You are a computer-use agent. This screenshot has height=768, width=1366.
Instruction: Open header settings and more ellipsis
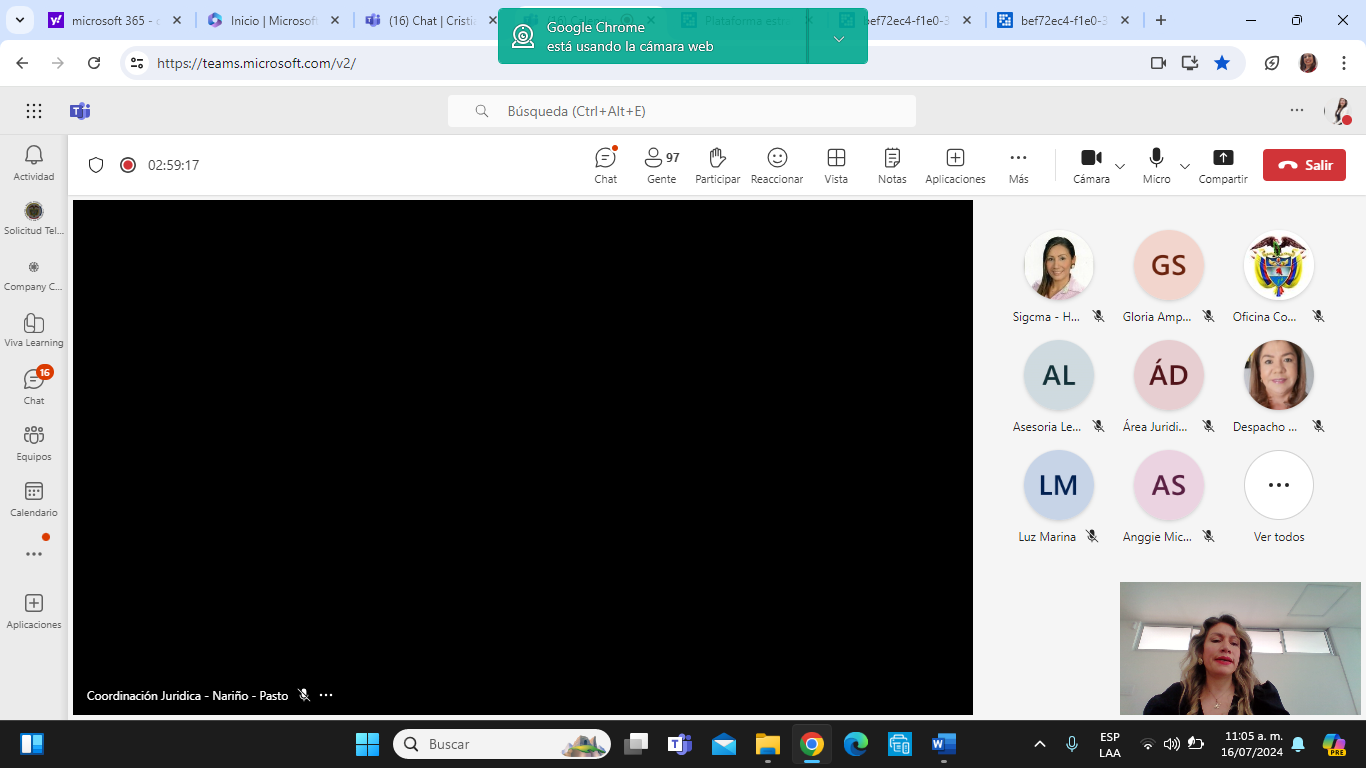click(1297, 111)
